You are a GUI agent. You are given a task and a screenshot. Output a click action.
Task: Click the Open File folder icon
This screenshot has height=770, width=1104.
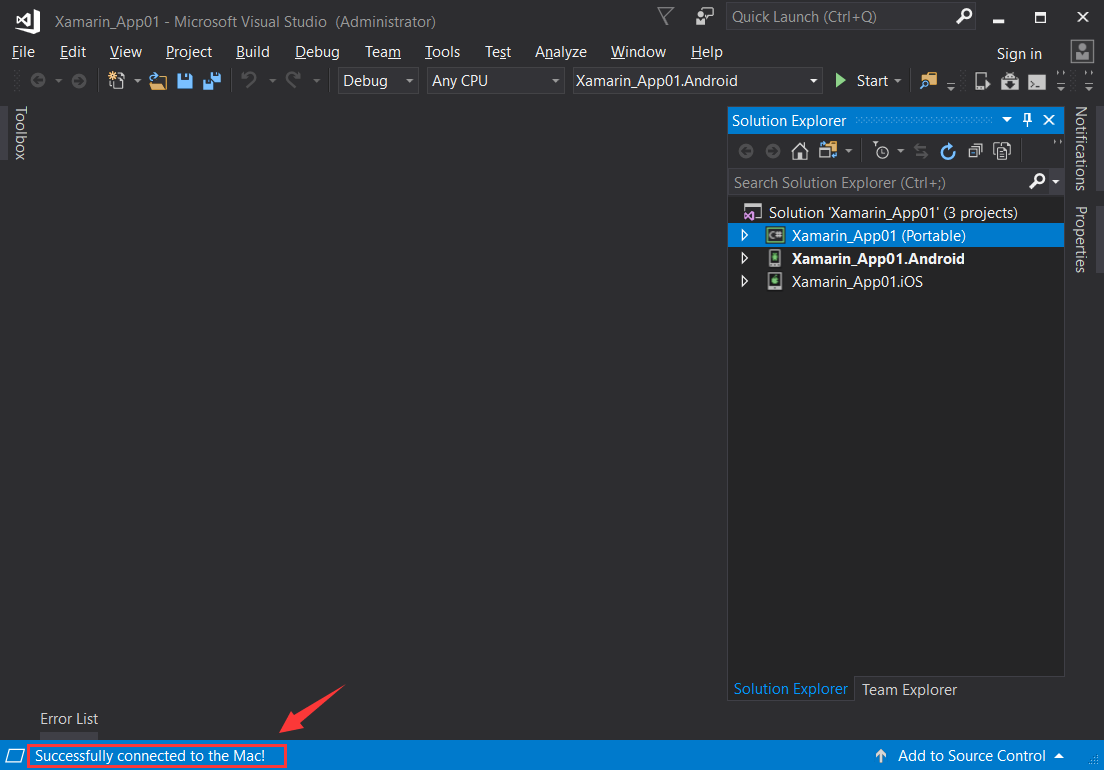(158, 81)
